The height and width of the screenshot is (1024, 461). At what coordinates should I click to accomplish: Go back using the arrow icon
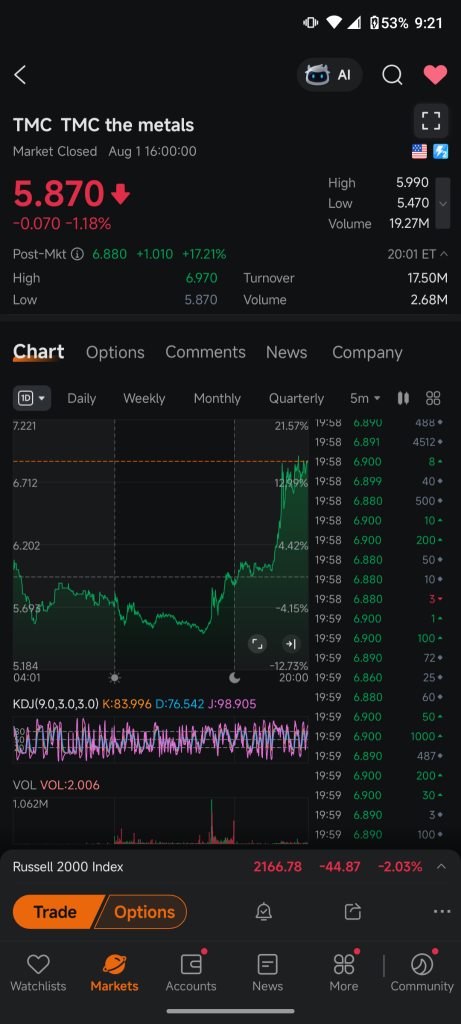coord(20,75)
